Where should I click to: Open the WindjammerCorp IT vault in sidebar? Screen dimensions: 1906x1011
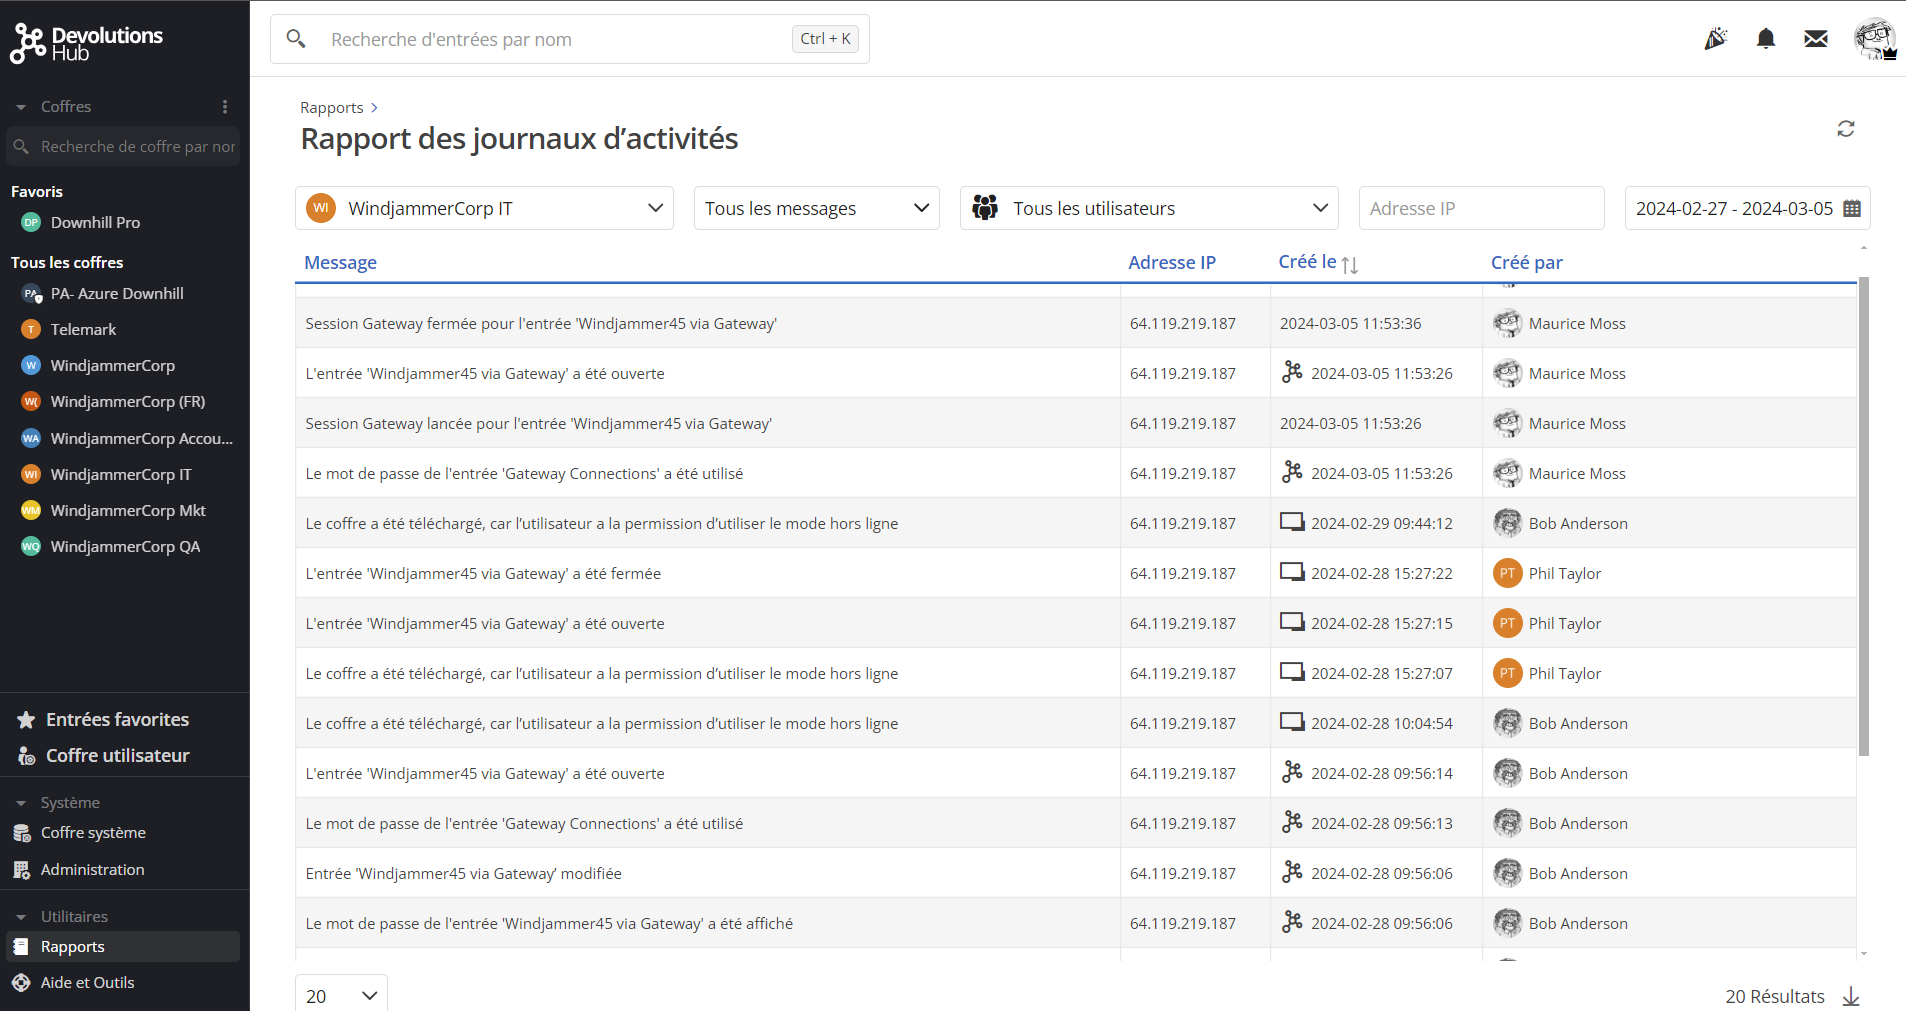tap(121, 474)
